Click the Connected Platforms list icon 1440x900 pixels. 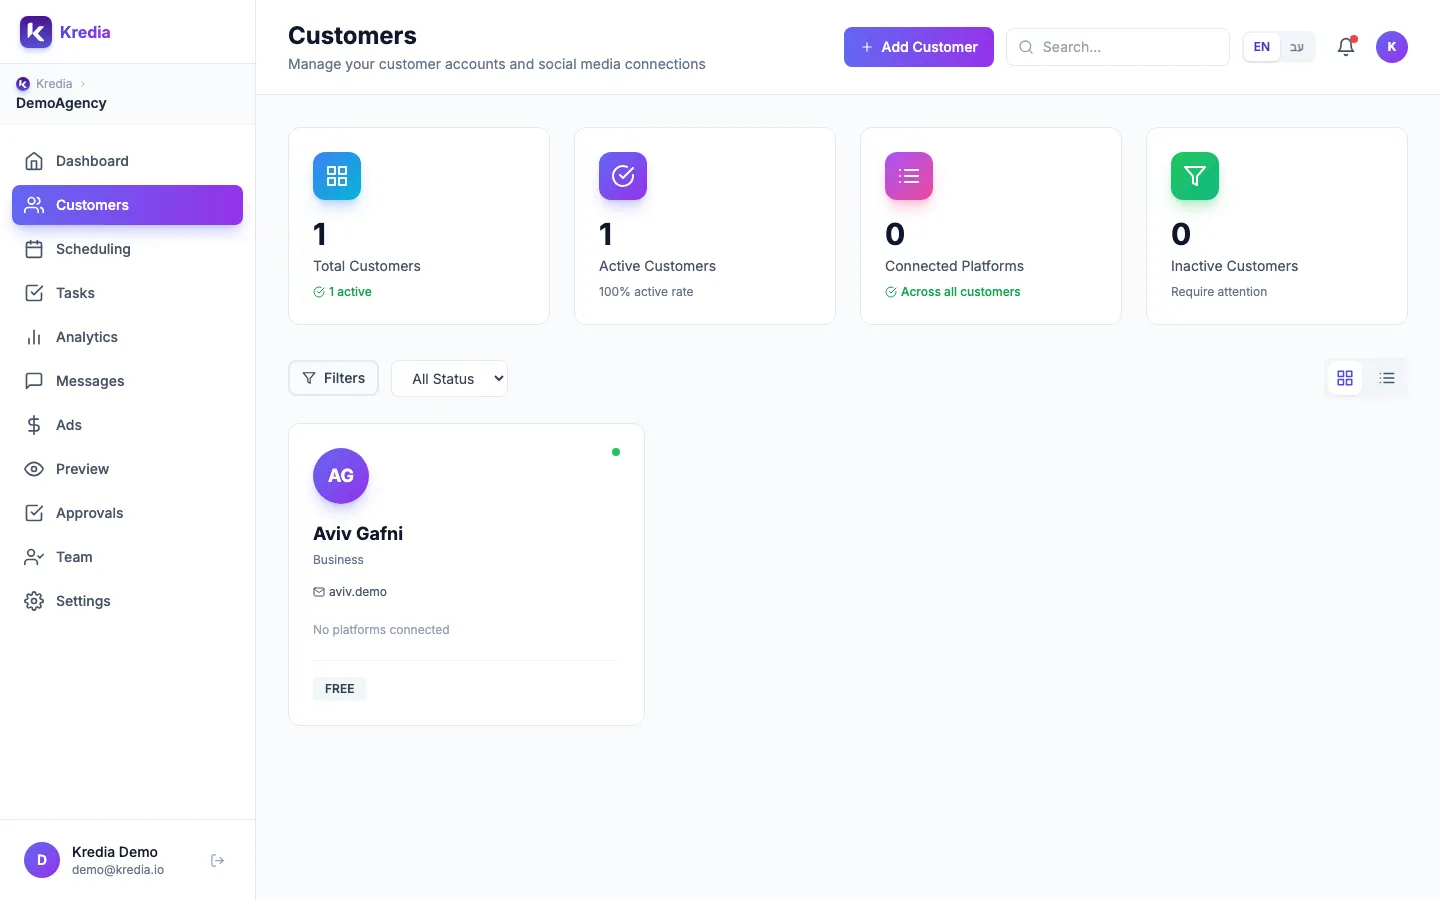coord(909,176)
